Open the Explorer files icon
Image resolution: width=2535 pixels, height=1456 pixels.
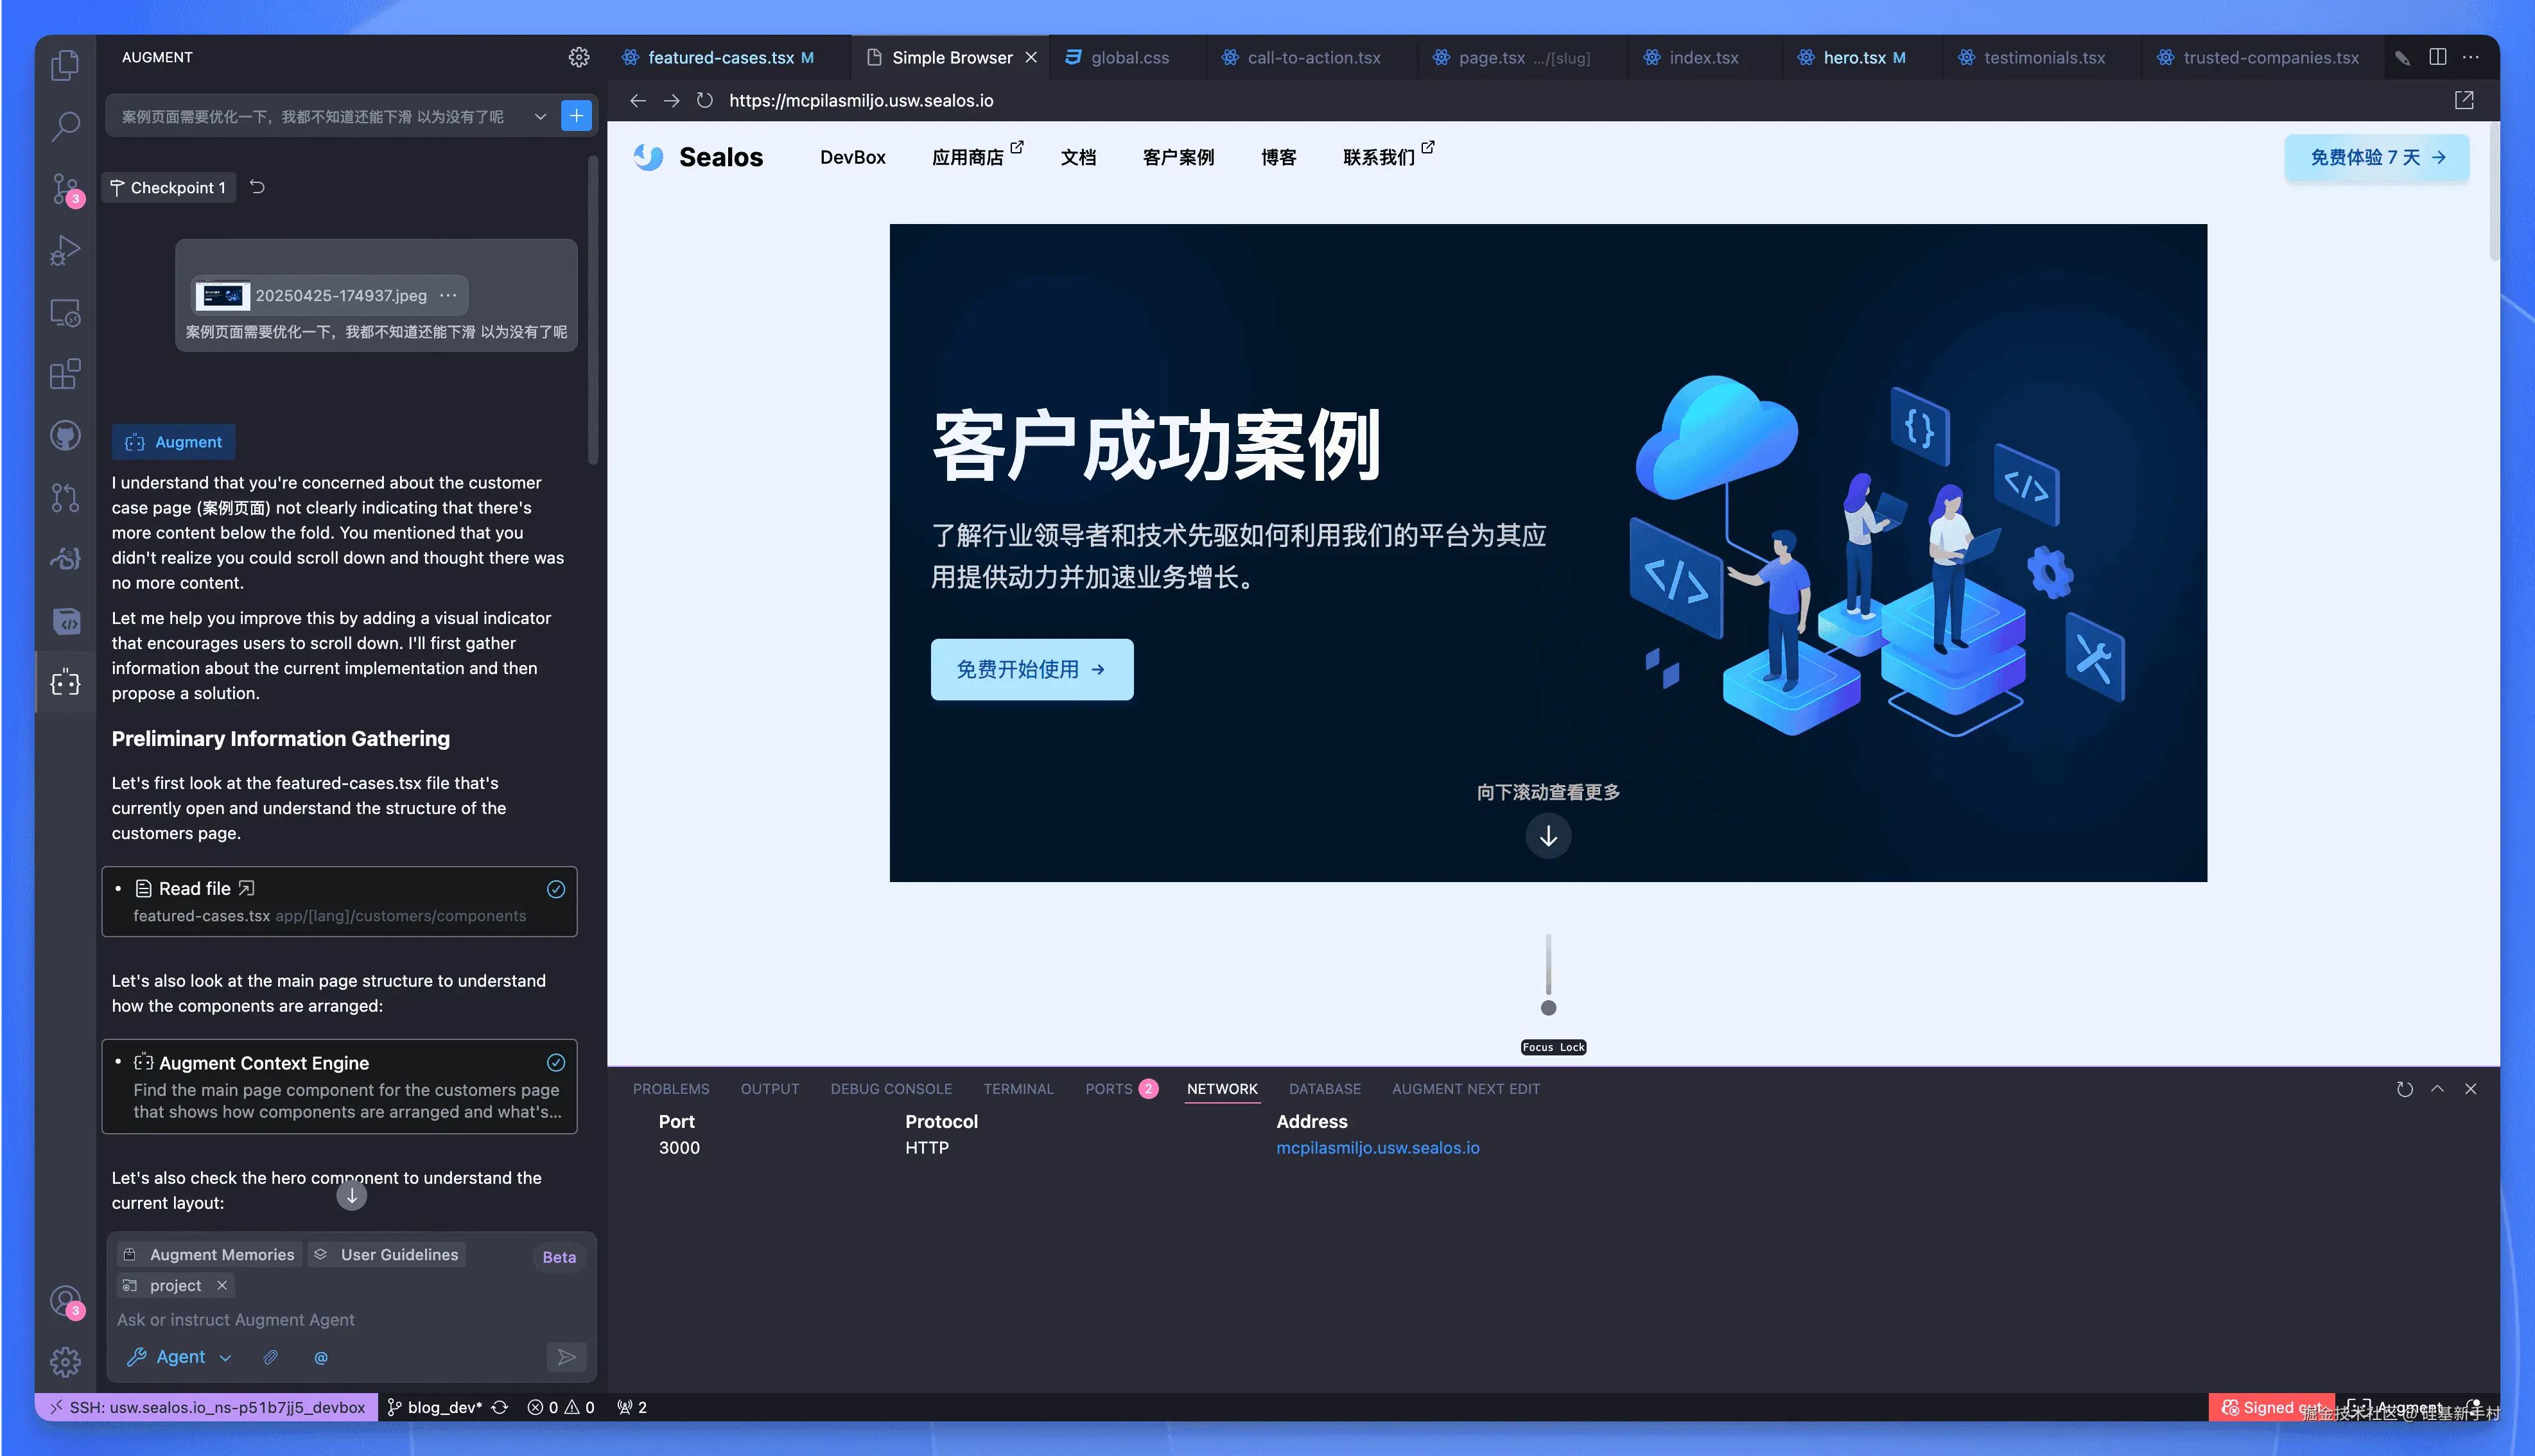point(65,65)
